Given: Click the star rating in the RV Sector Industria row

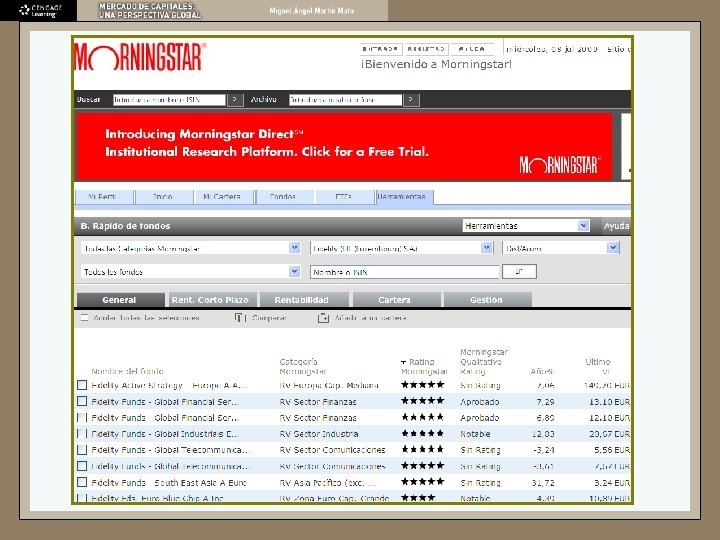Looking at the screenshot, I should point(422,433).
